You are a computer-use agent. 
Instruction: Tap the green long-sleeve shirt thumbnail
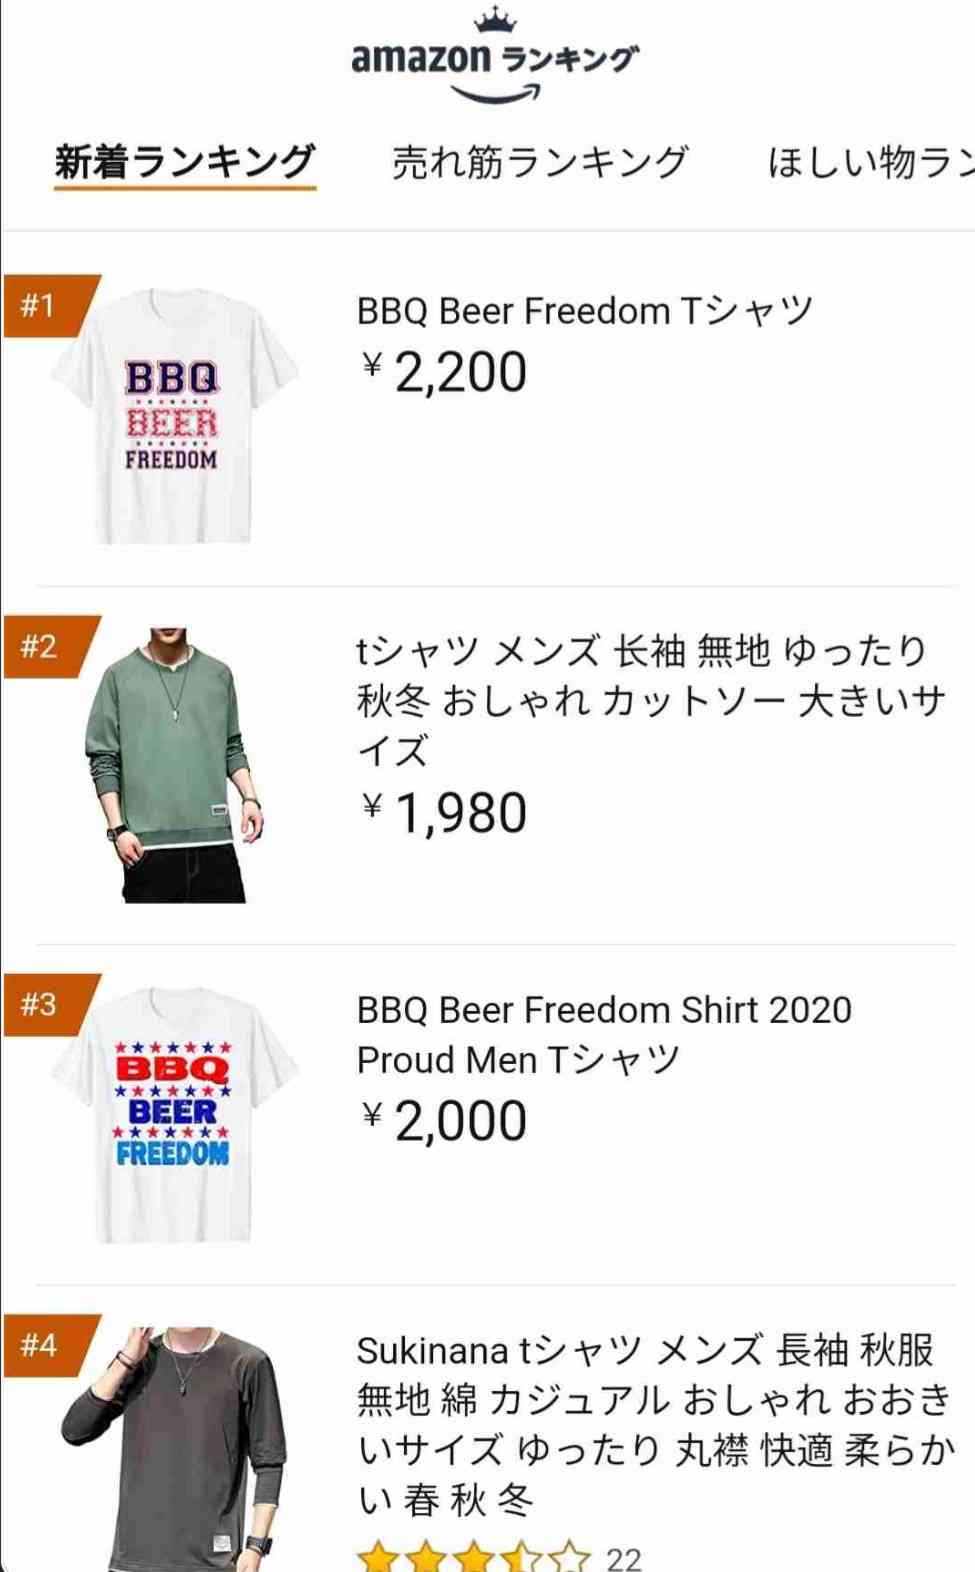tap(173, 765)
